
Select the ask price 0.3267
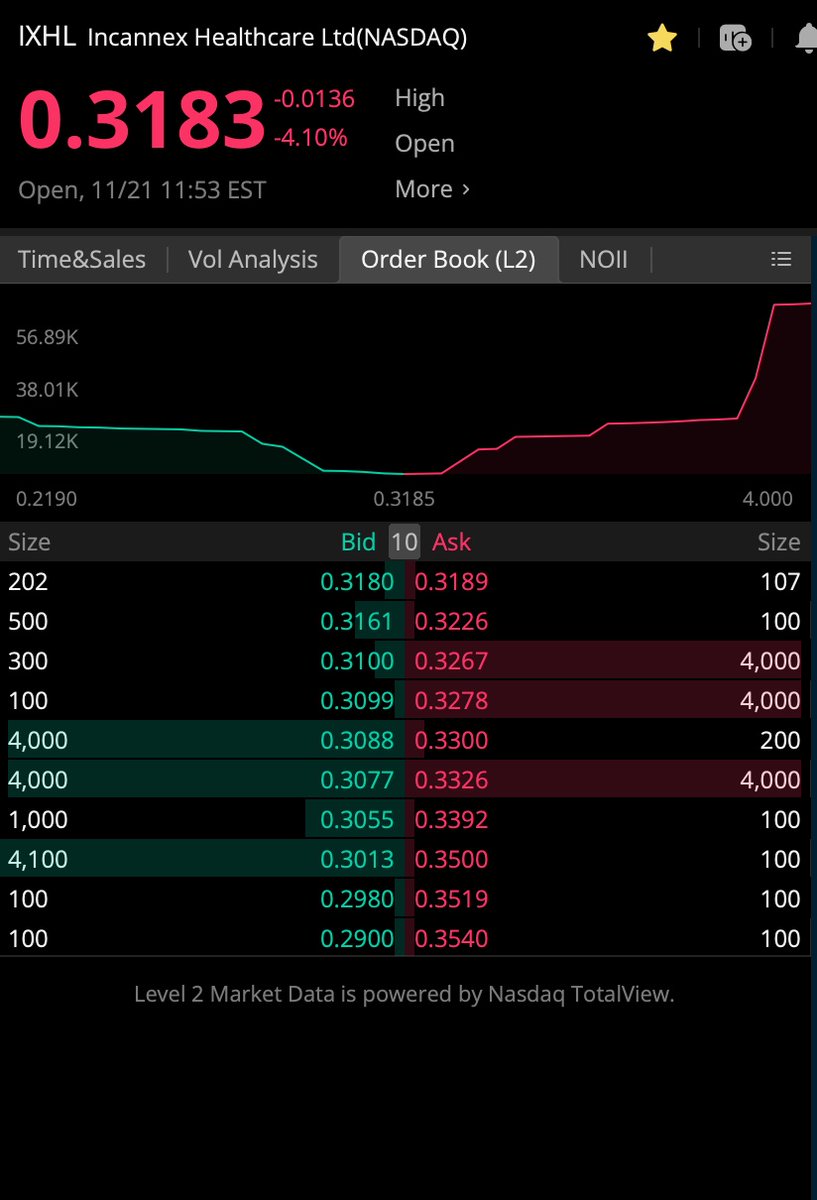click(451, 661)
